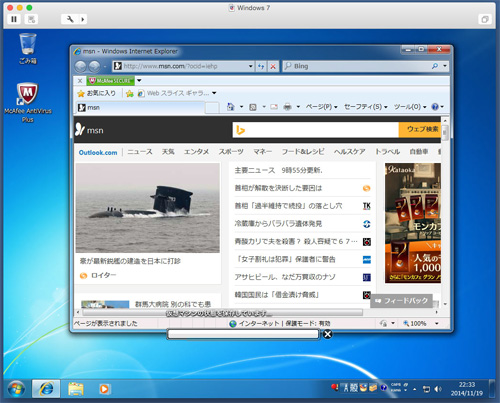Open the ヘルスケア navigation item
500x403 pixels.
(350, 152)
